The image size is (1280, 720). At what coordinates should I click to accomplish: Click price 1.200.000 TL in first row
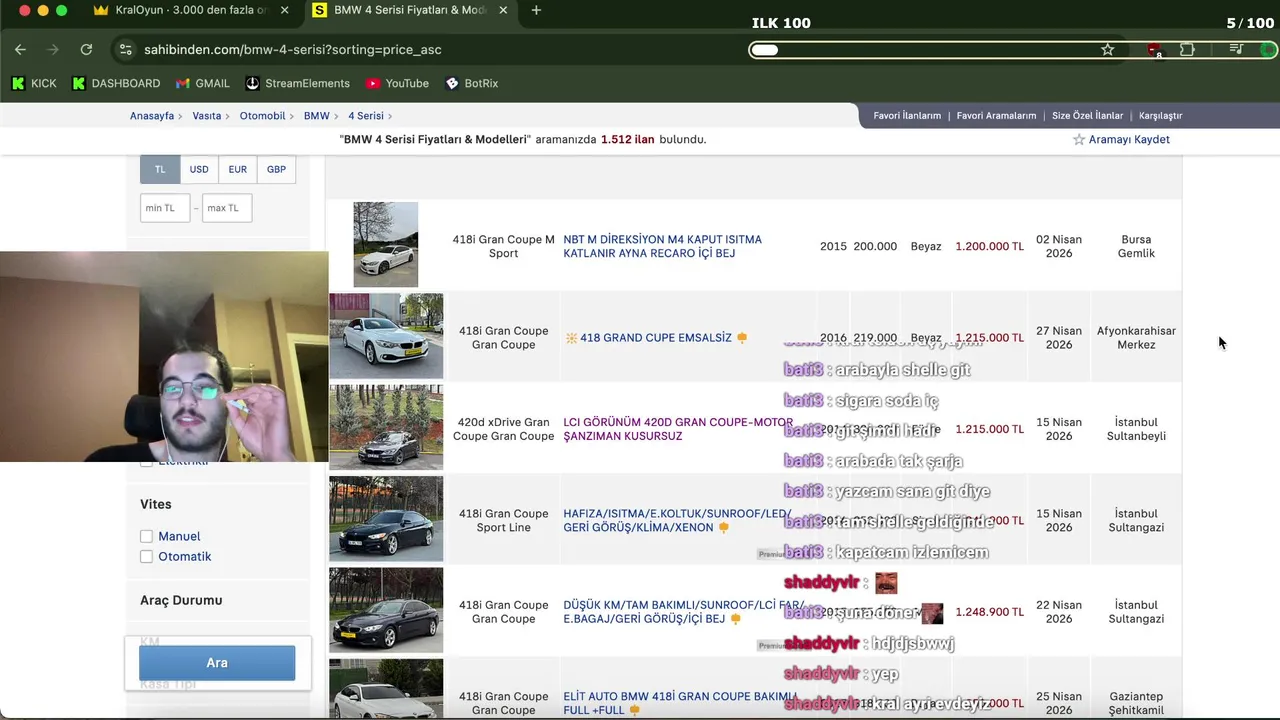pyautogui.click(x=989, y=246)
